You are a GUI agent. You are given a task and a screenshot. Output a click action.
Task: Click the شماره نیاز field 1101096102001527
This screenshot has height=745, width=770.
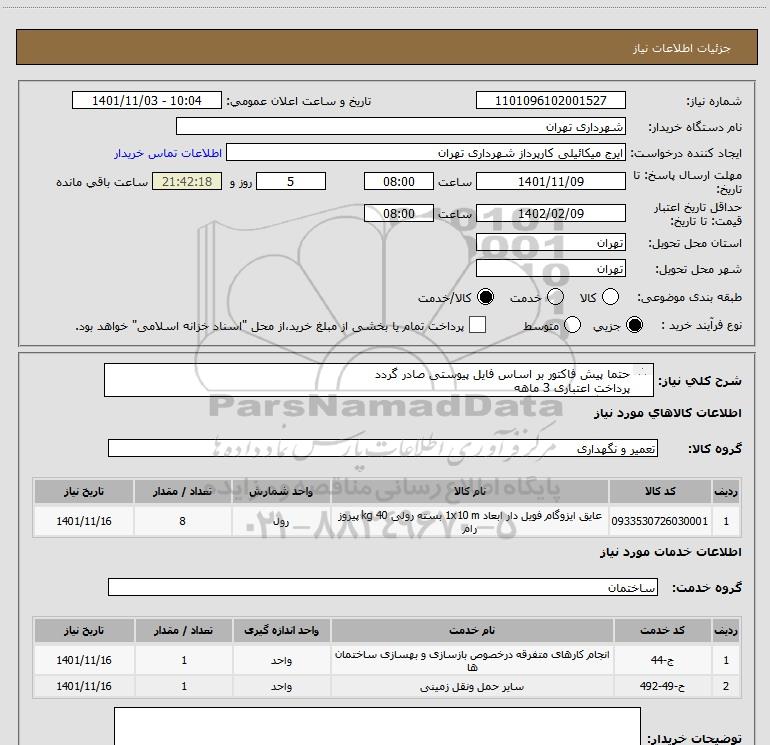pos(550,100)
